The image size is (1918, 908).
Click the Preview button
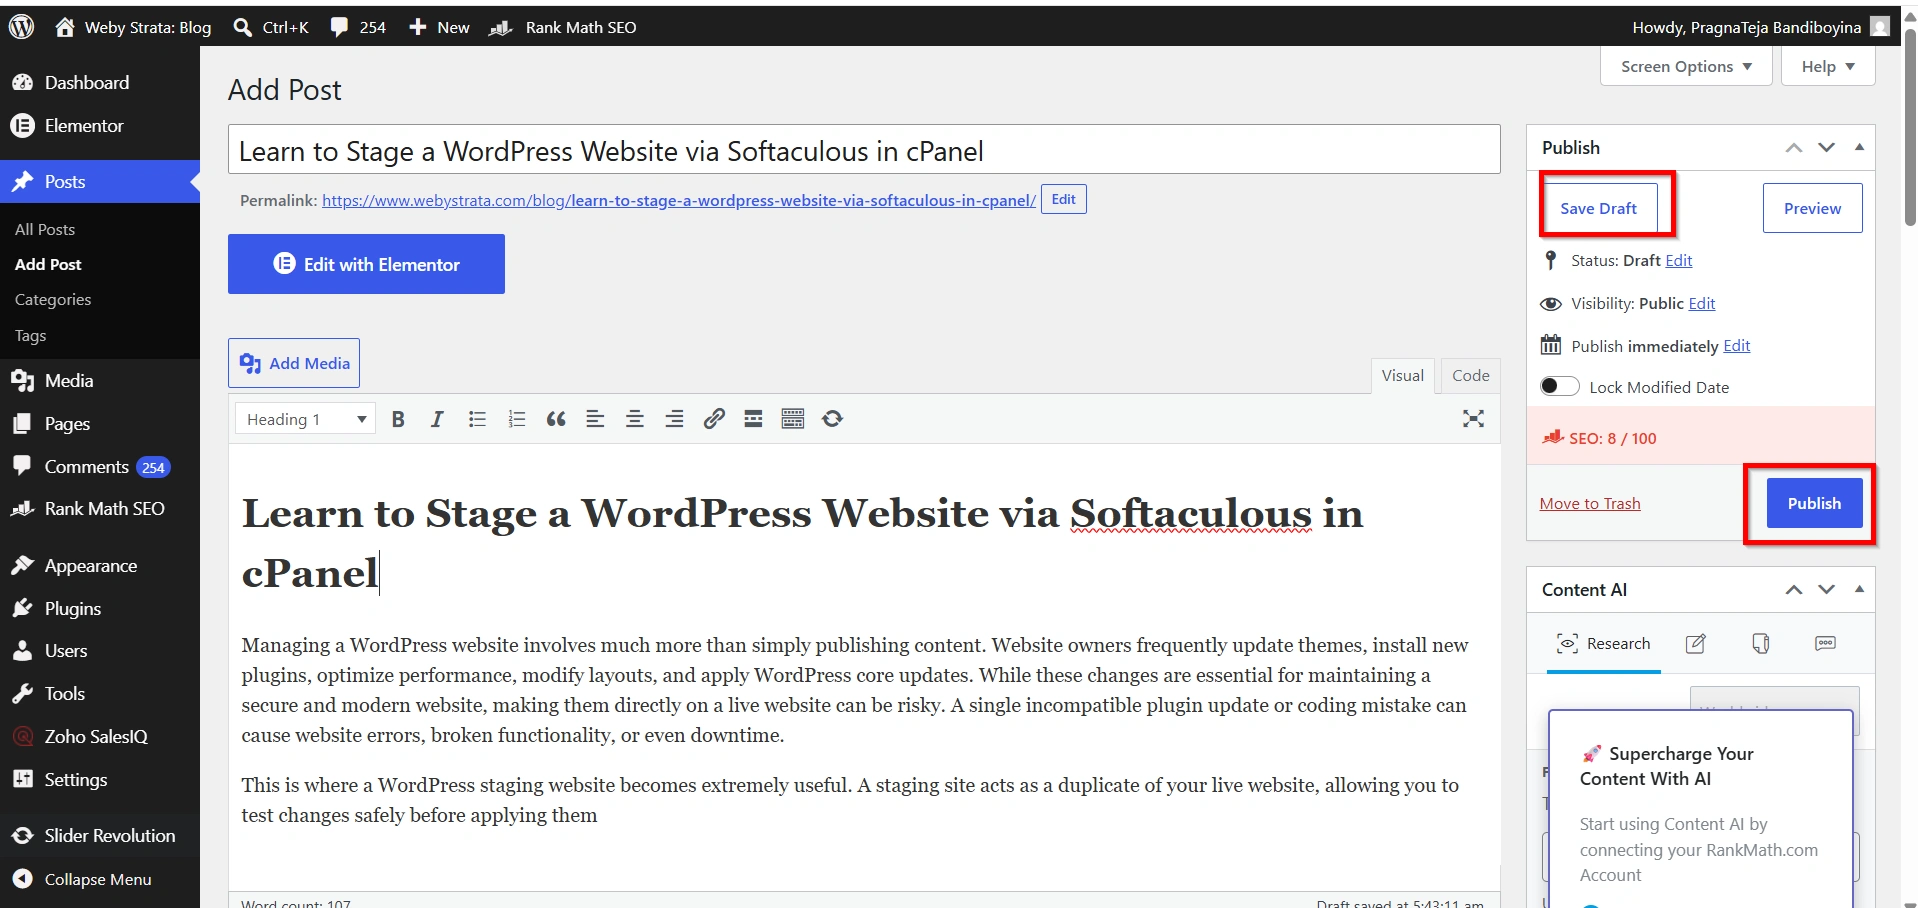(1812, 208)
